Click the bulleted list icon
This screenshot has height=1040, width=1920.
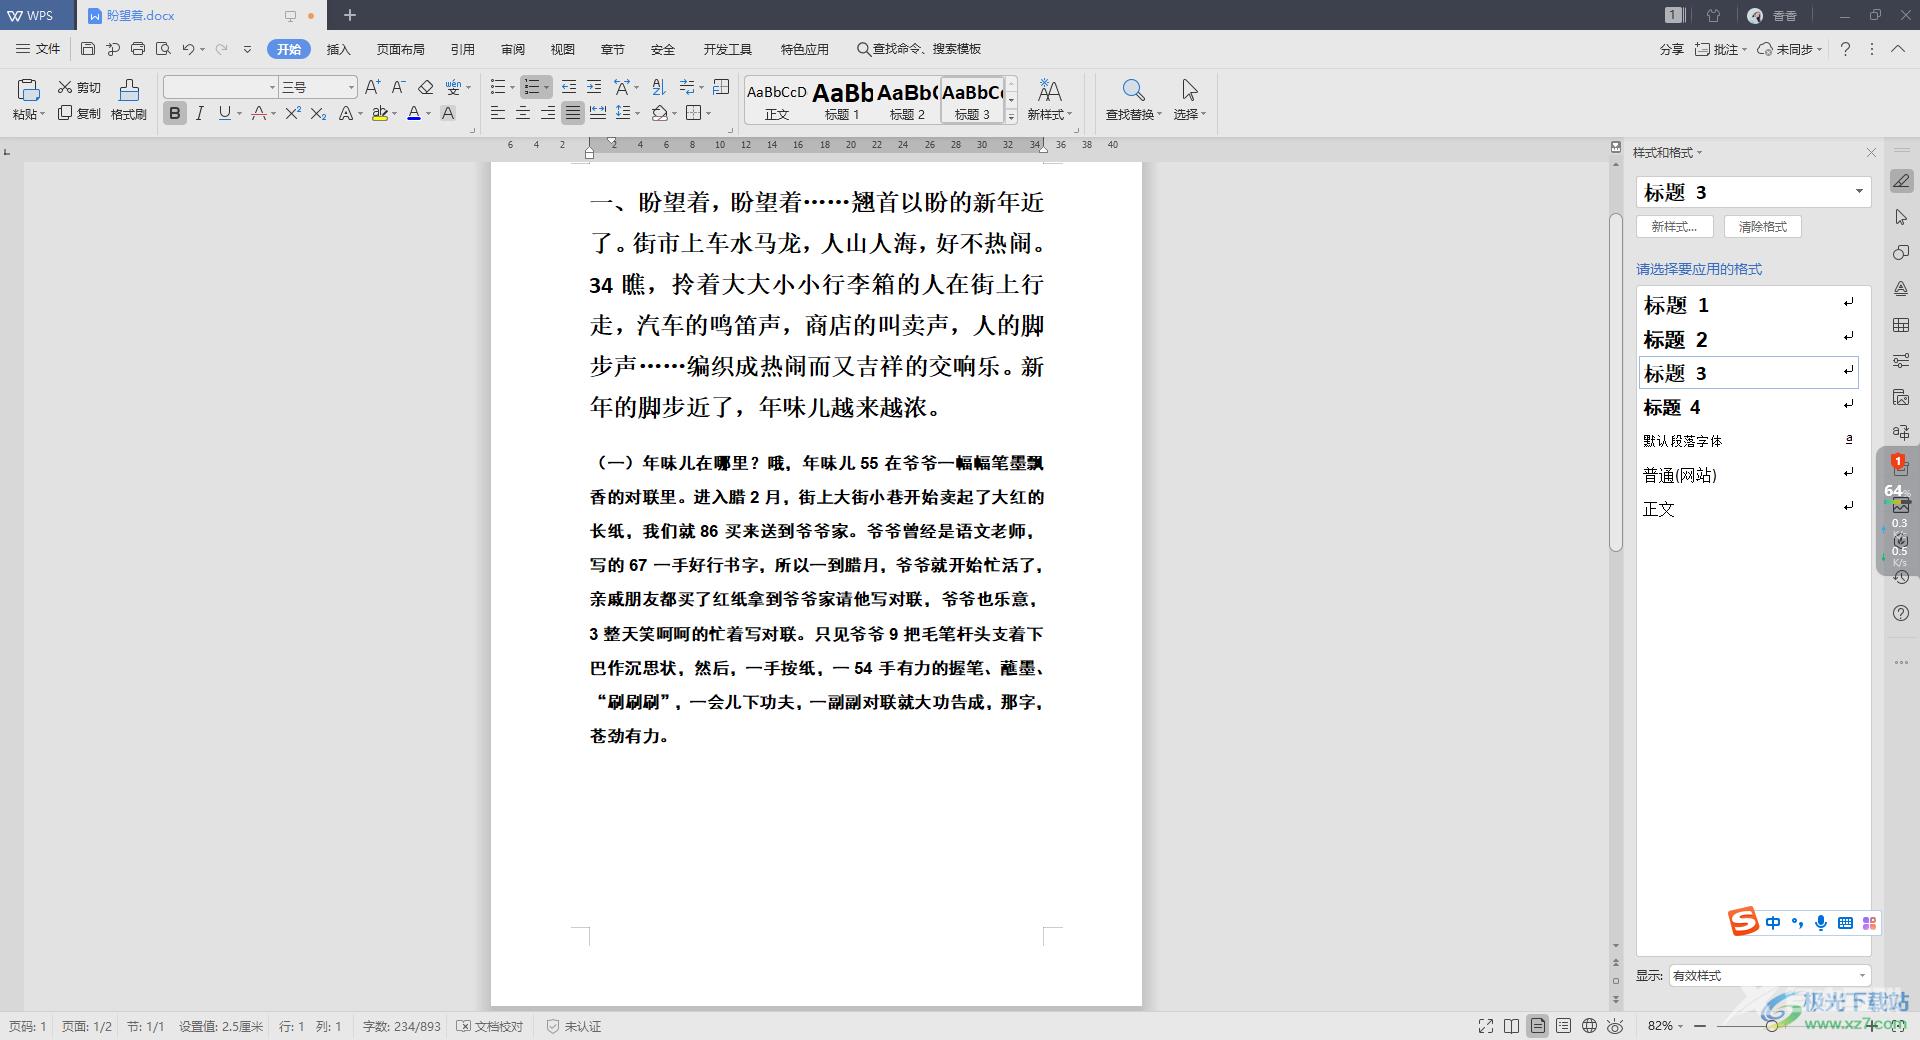tap(498, 88)
